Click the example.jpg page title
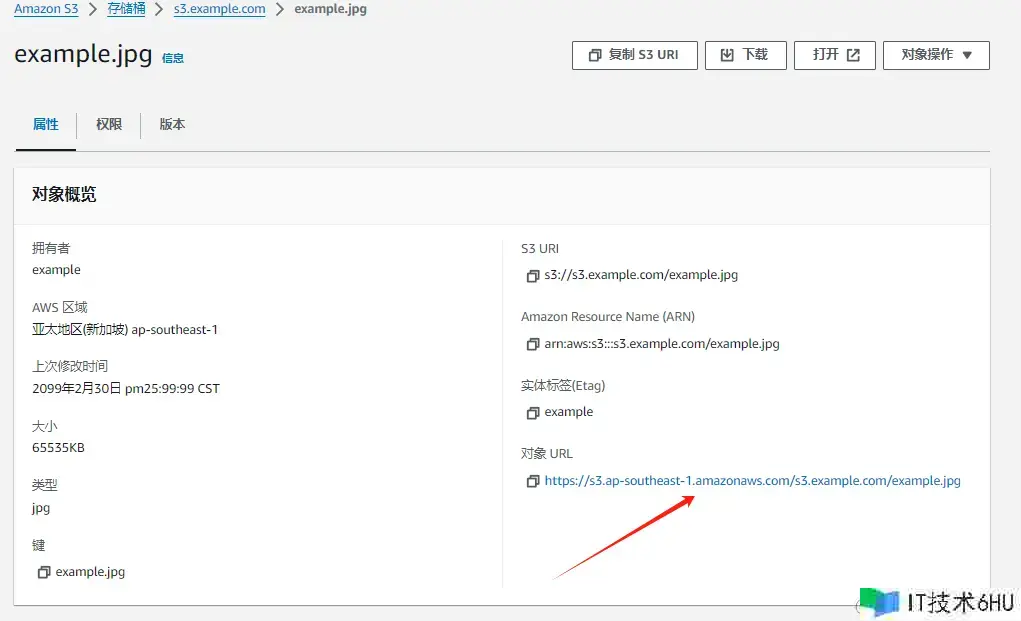This screenshot has height=621, width=1021. click(x=83, y=54)
